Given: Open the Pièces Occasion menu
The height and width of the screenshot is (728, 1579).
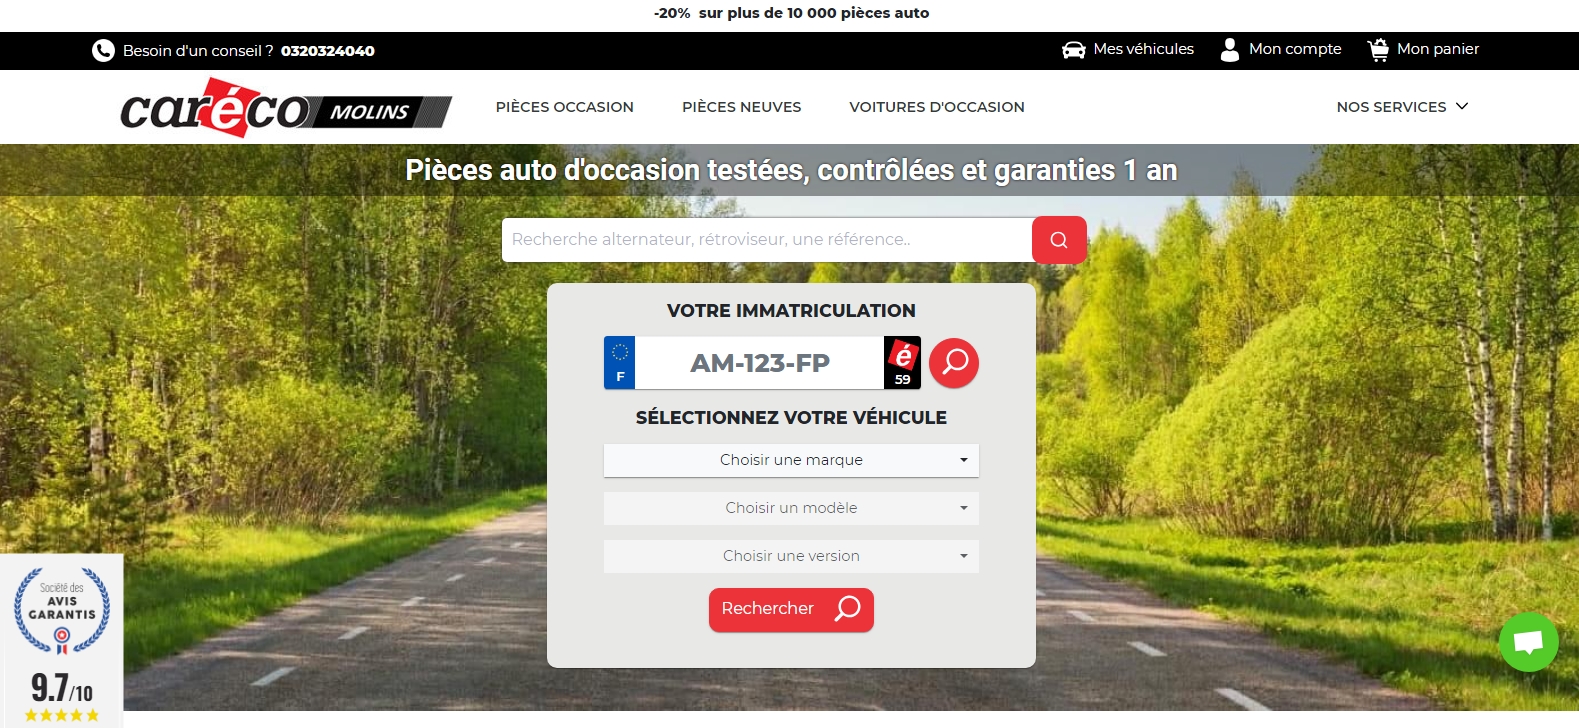Looking at the screenshot, I should tap(565, 107).
